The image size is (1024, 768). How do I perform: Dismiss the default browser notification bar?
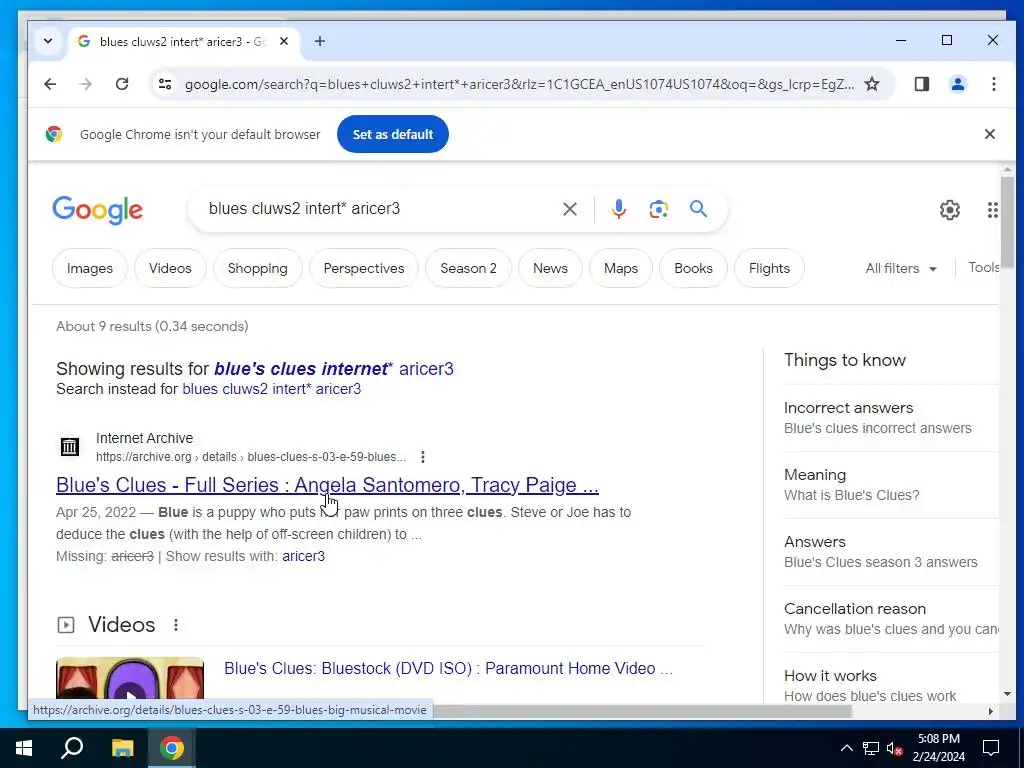(x=989, y=134)
